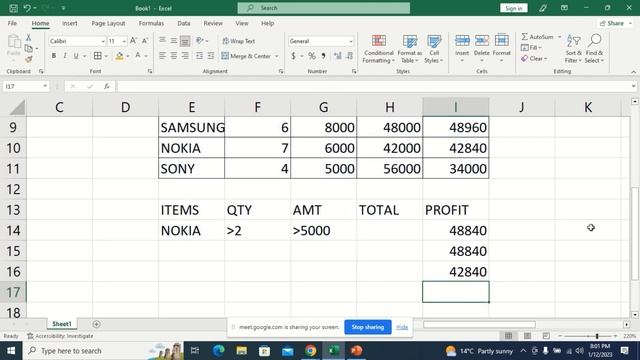640x360 pixels.
Task: Expand AutoSum dropdown arrow
Action: [560, 37]
